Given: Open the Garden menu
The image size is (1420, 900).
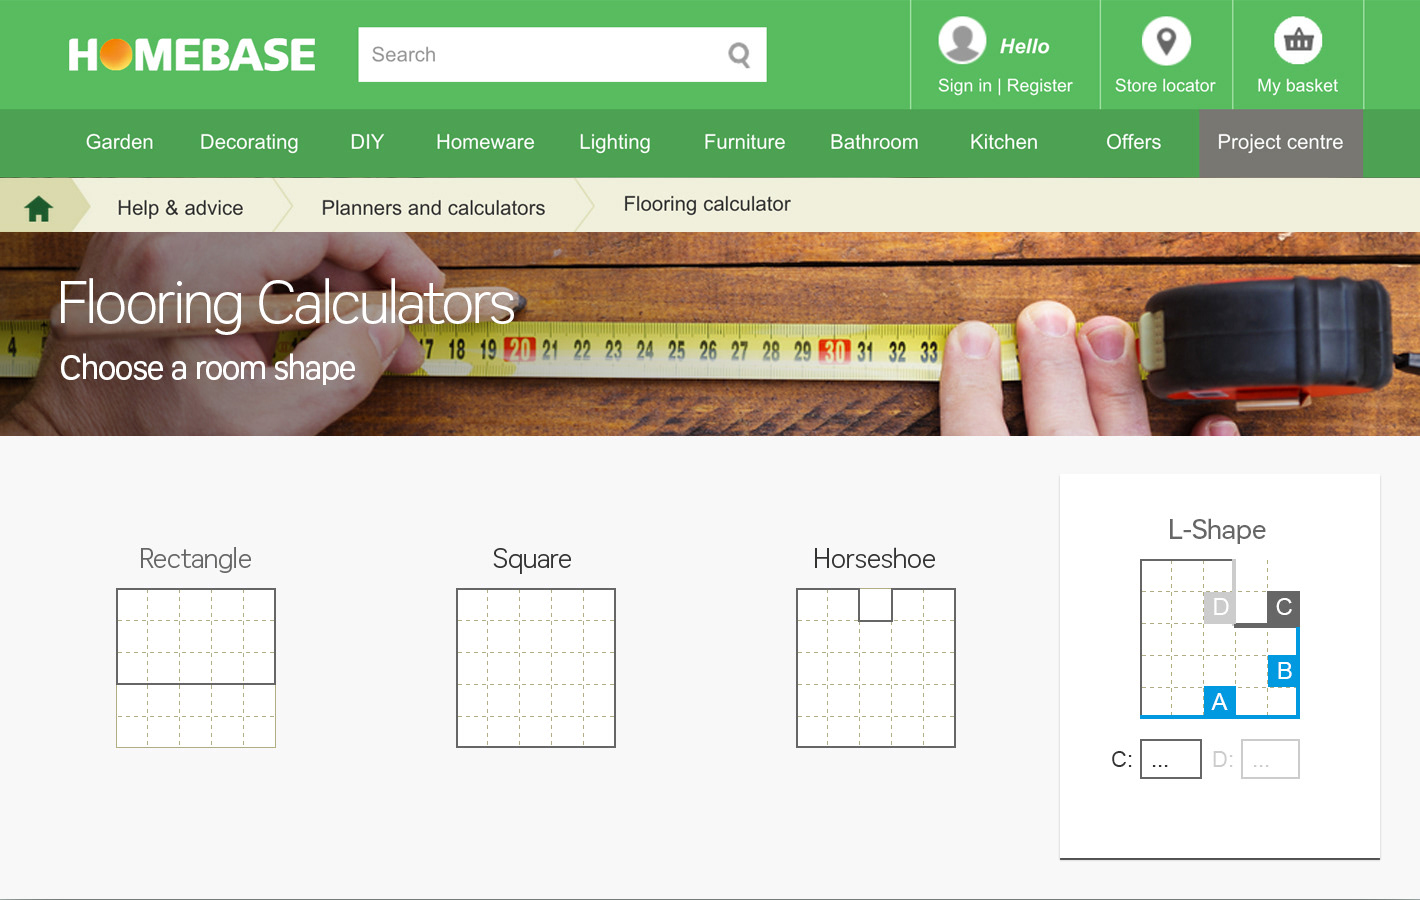Looking at the screenshot, I should 120,142.
